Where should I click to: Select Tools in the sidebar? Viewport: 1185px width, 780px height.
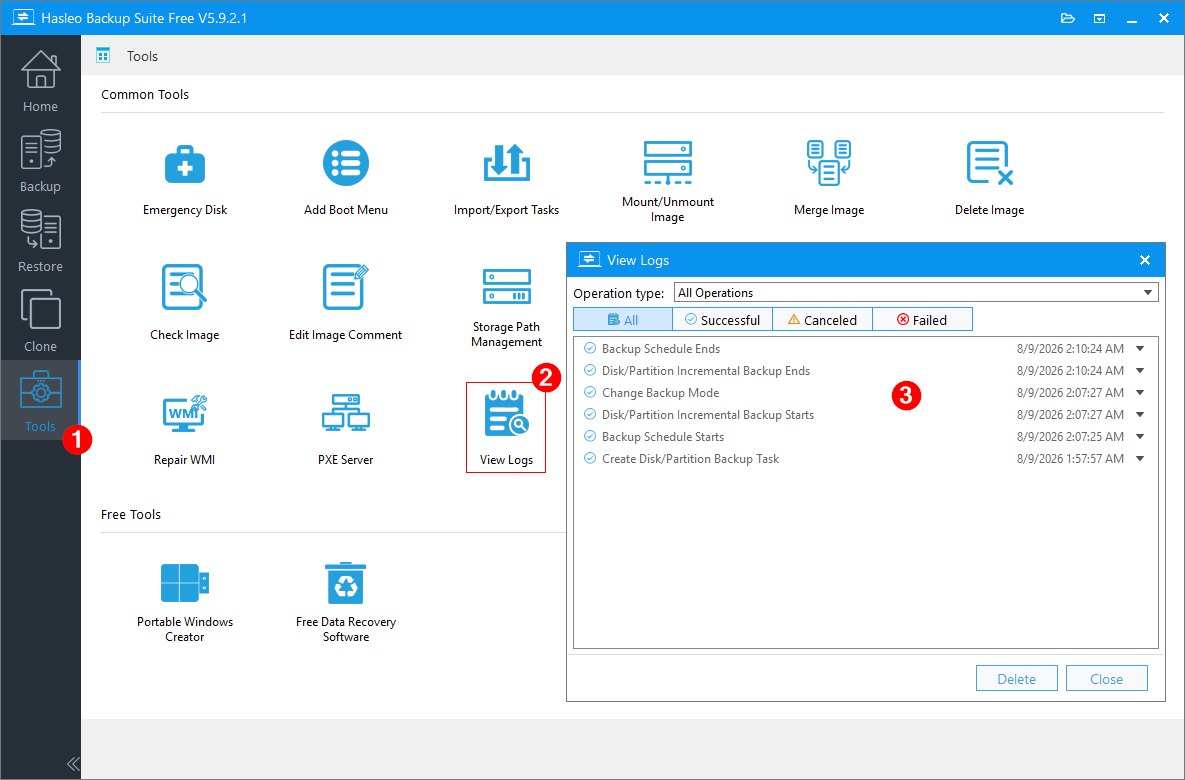click(x=40, y=400)
